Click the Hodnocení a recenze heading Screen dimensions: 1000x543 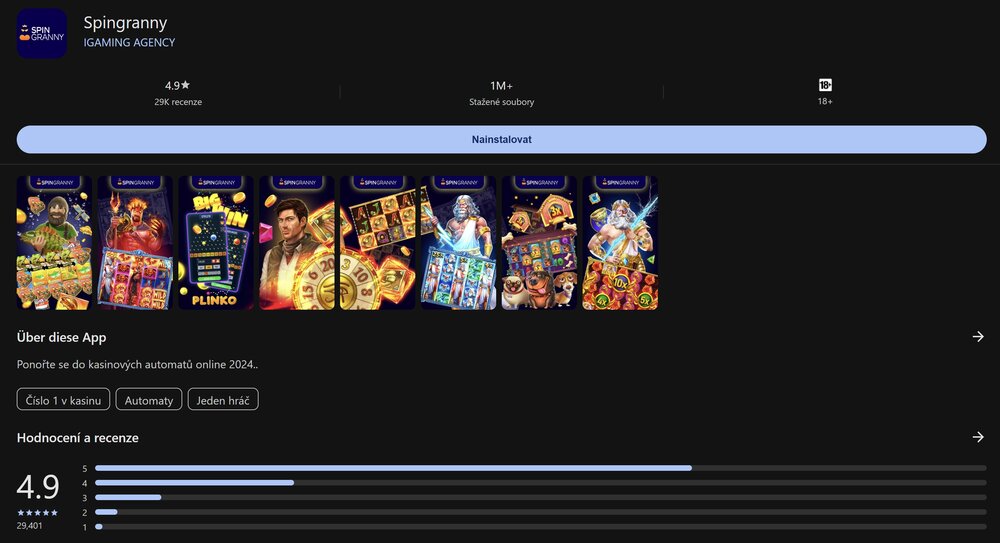pyautogui.click(x=77, y=438)
